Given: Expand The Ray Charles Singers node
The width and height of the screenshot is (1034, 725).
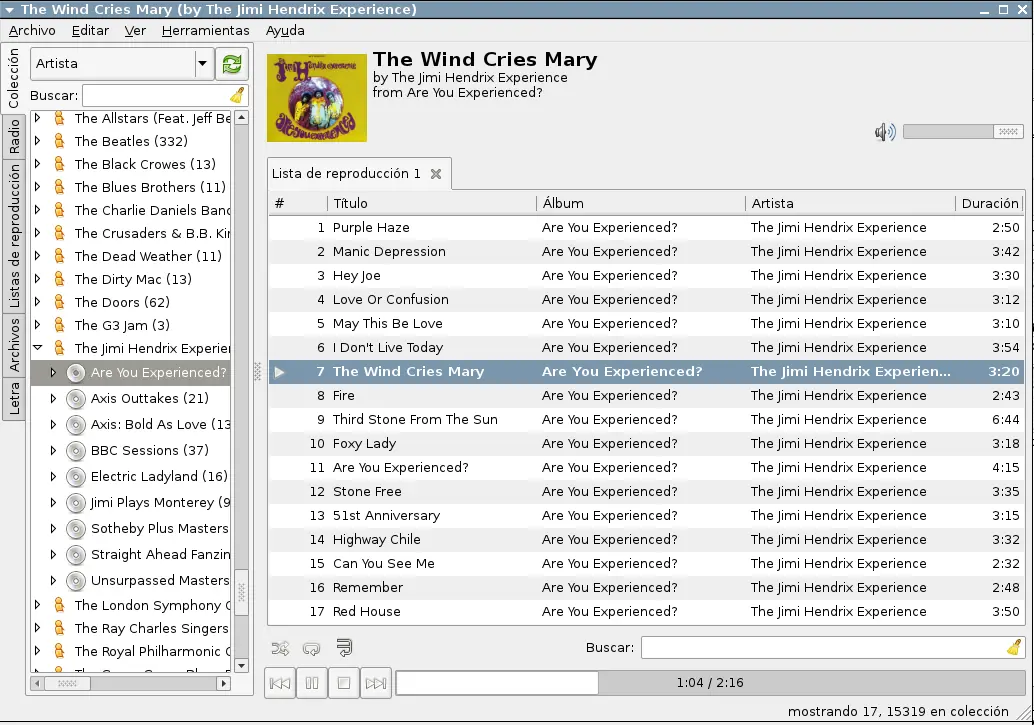Looking at the screenshot, I should pyautogui.click(x=38, y=627).
